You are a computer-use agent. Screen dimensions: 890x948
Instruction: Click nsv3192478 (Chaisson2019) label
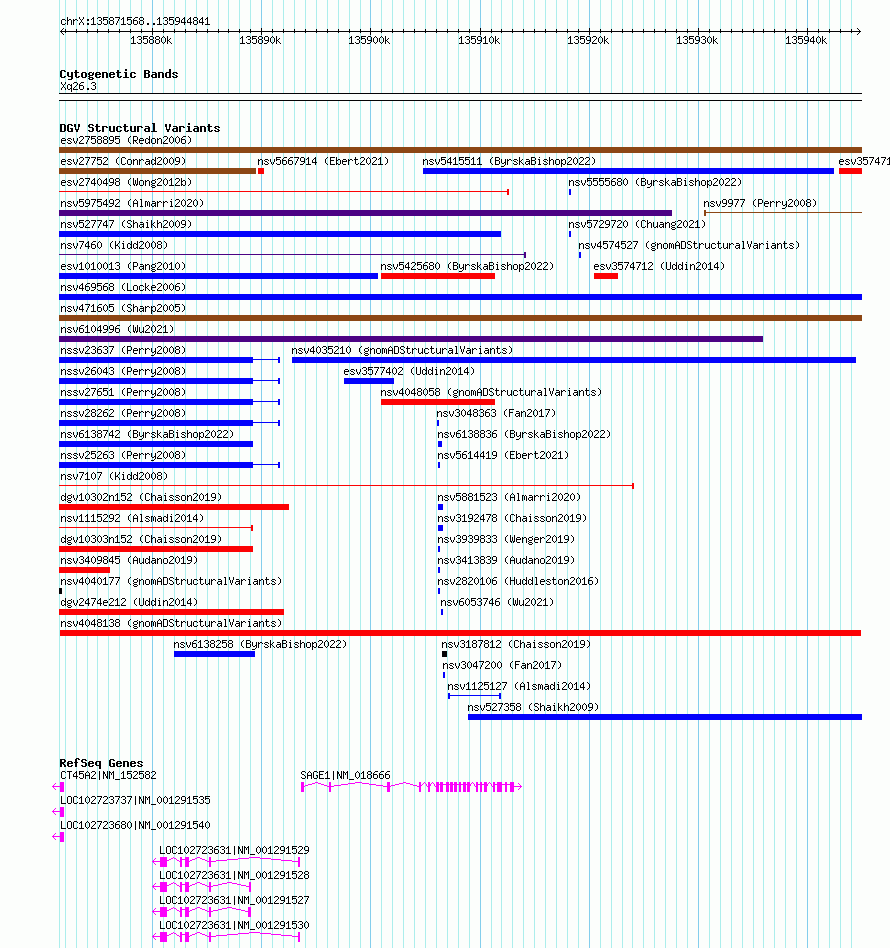512,519
